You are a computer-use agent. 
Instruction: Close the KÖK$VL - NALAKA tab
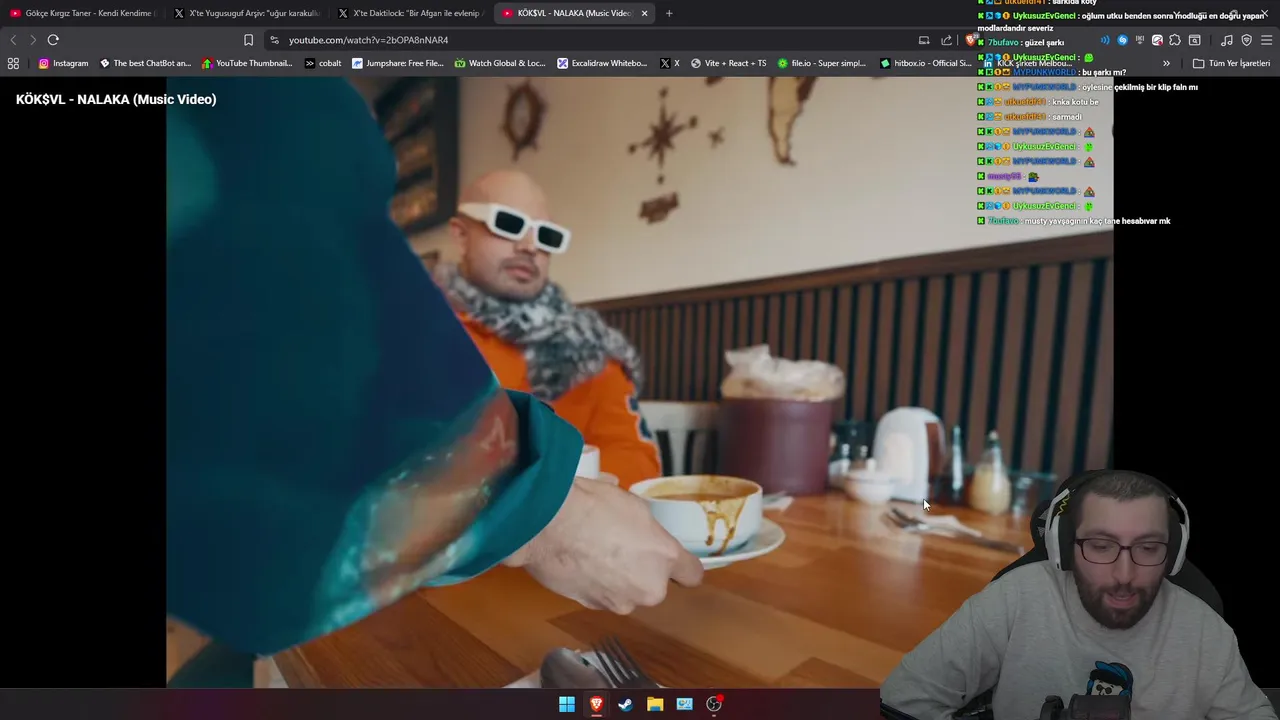(x=644, y=13)
